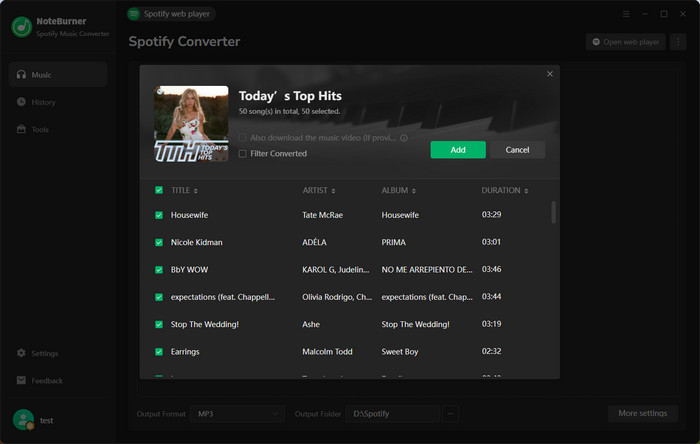Sort songs by TITLE column

(184, 191)
